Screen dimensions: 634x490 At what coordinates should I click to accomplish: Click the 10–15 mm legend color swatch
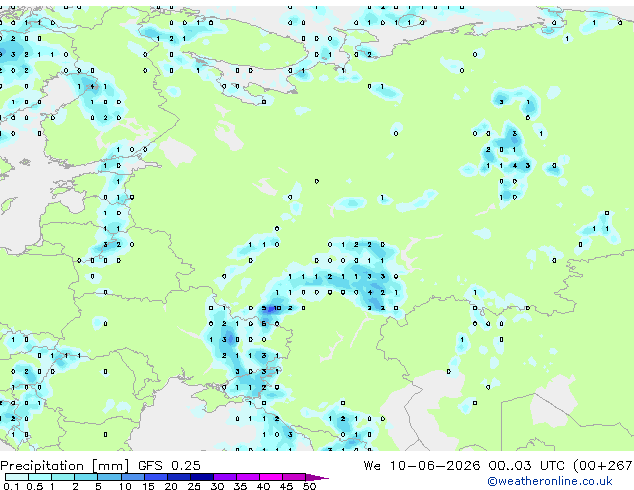[x=132, y=477]
